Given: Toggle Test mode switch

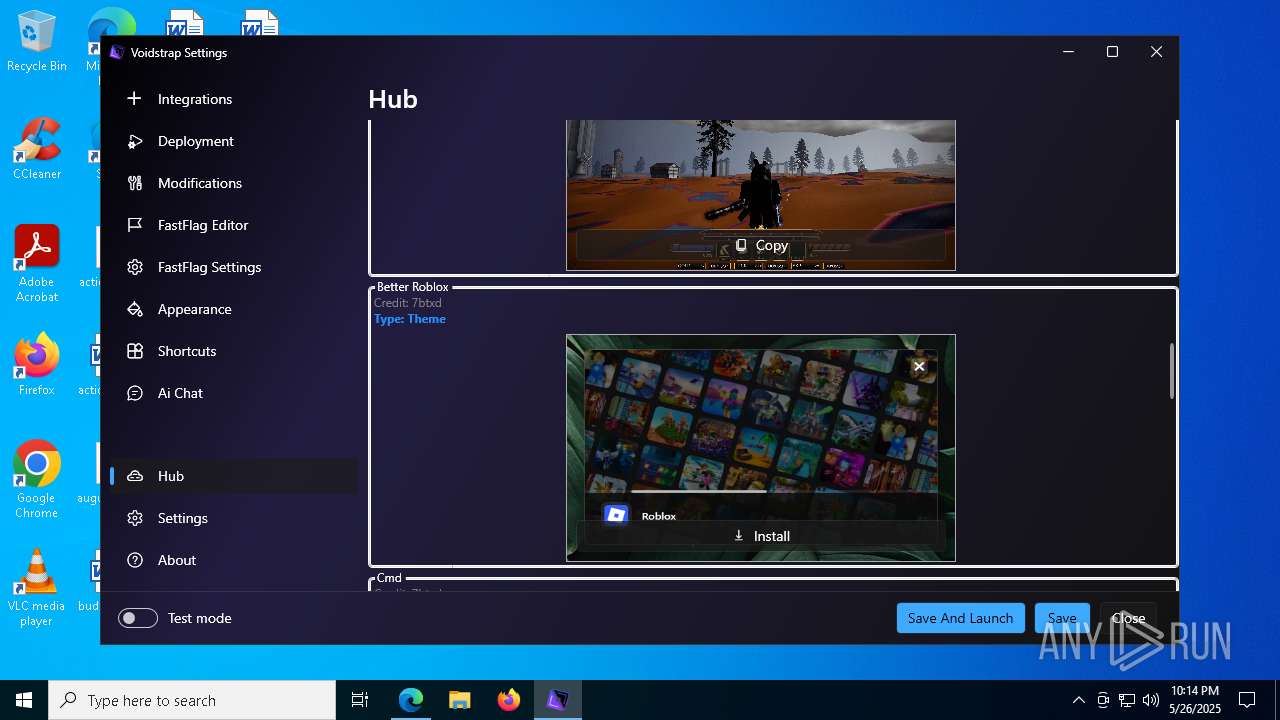Looking at the screenshot, I should click(x=138, y=618).
